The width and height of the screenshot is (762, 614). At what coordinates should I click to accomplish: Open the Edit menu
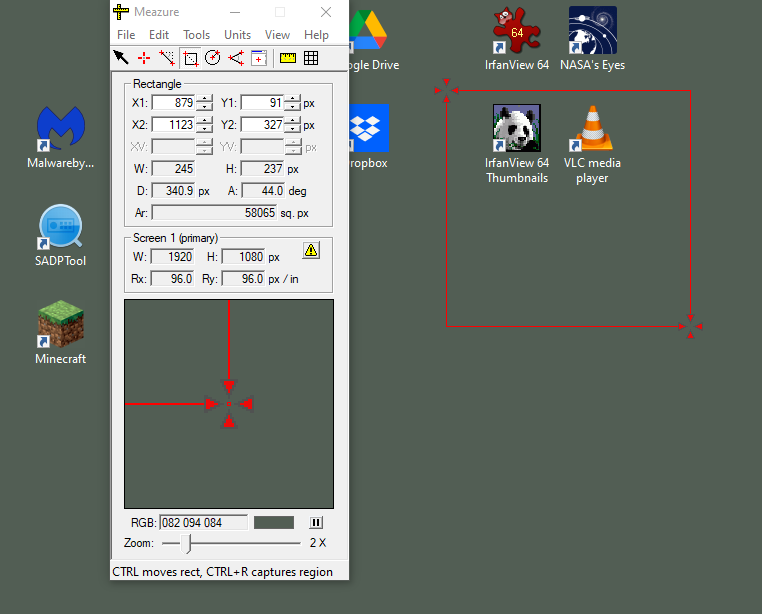point(159,35)
